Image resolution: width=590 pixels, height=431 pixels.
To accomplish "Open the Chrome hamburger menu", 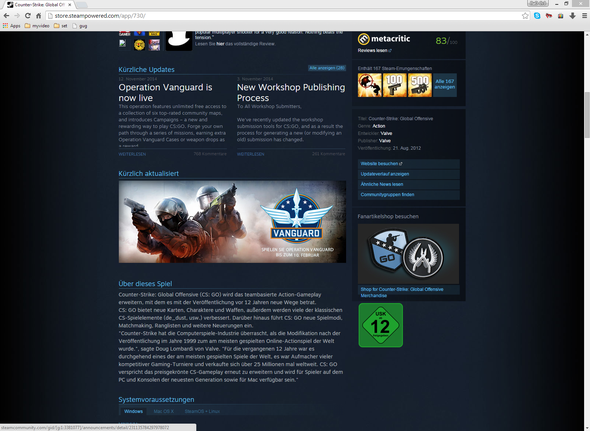I will (584, 16).
